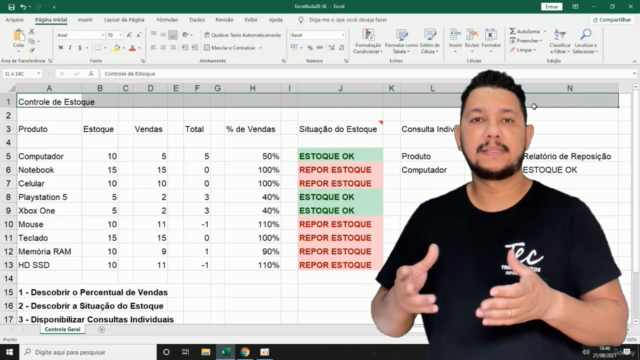This screenshot has width=640, height=360.
Task: Open the fill color dropdown arrow
Action: pyautogui.click(x=124, y=48)
